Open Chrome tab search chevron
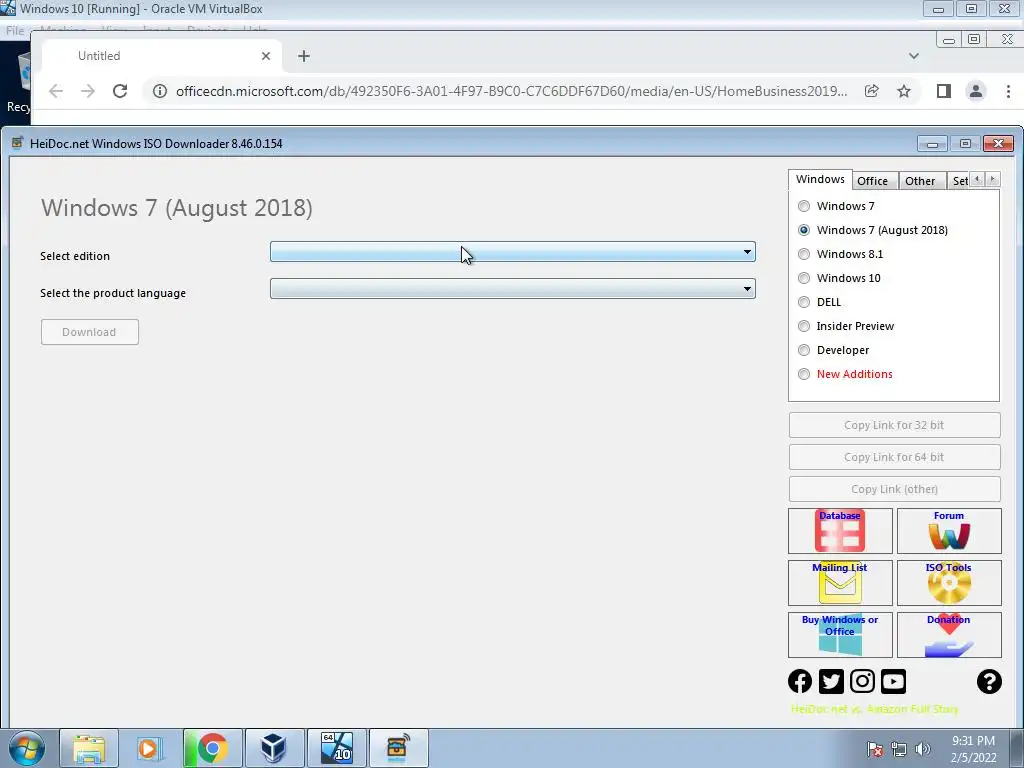Viewport: 1024px width, 768px height. tap(914, 56)
